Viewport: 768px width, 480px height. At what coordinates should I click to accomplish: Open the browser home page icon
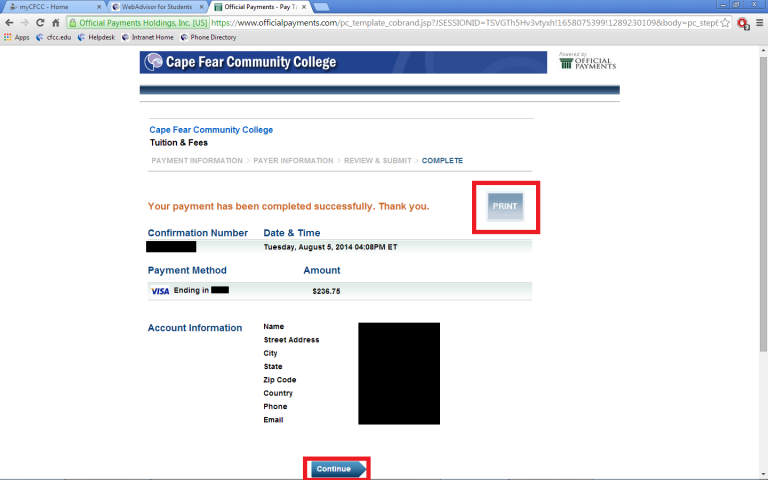tap(56, 23)
